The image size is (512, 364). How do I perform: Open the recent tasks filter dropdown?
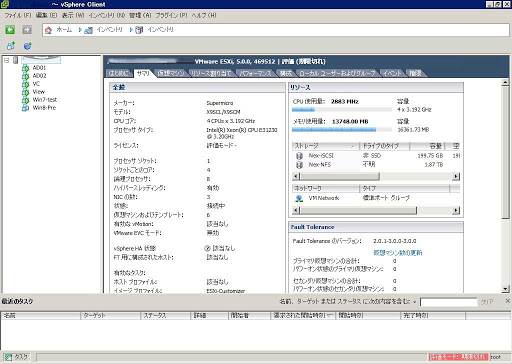pos(415,302)
